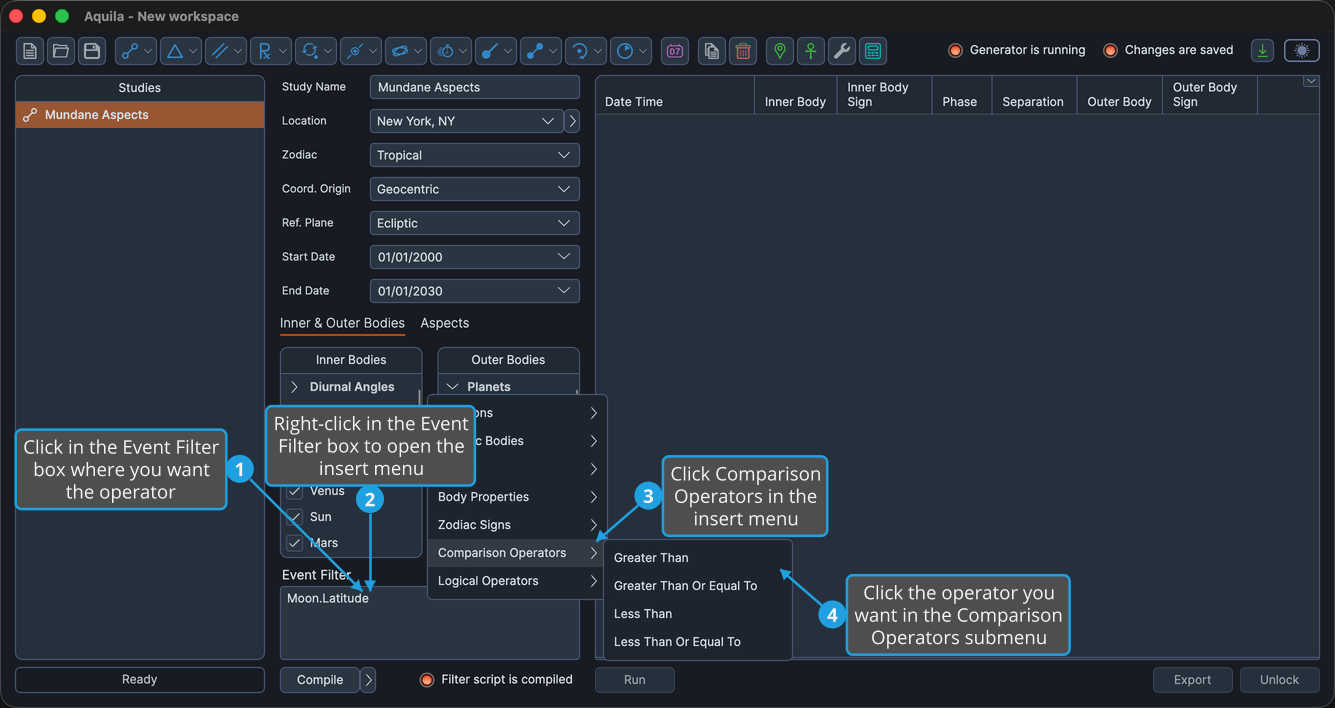Switch to Inner & Outer Bodies tab

(342, 323)
